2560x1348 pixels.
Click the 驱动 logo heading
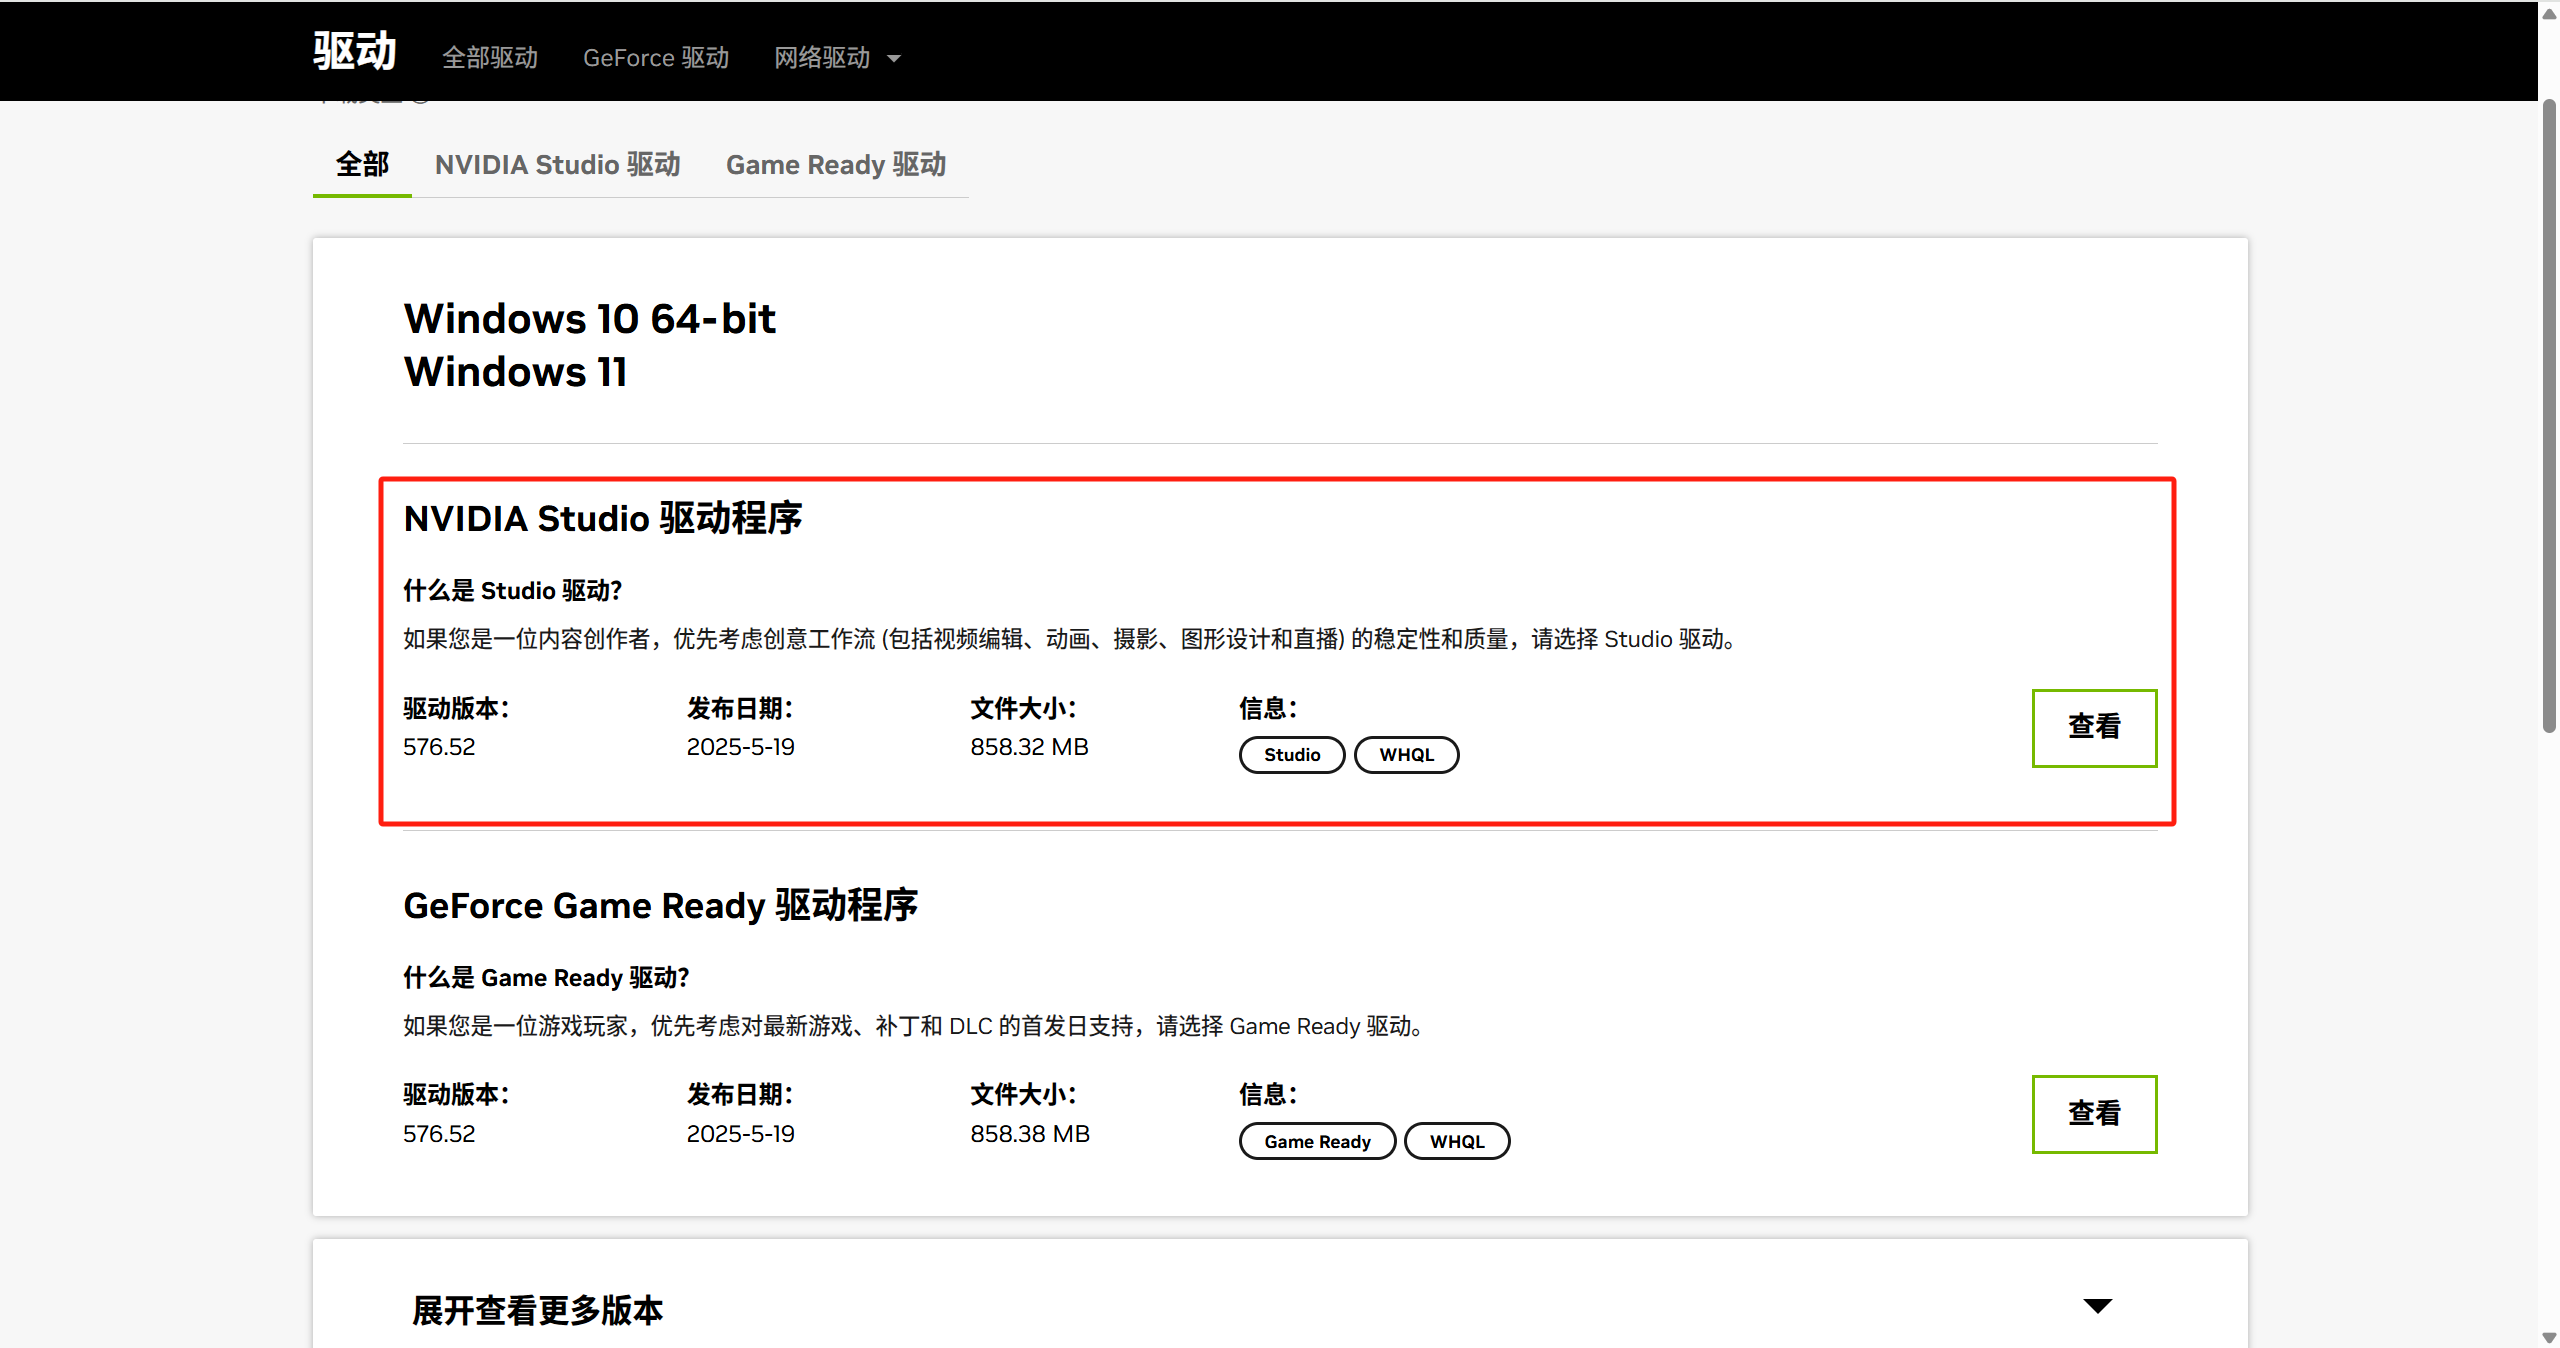354,51
